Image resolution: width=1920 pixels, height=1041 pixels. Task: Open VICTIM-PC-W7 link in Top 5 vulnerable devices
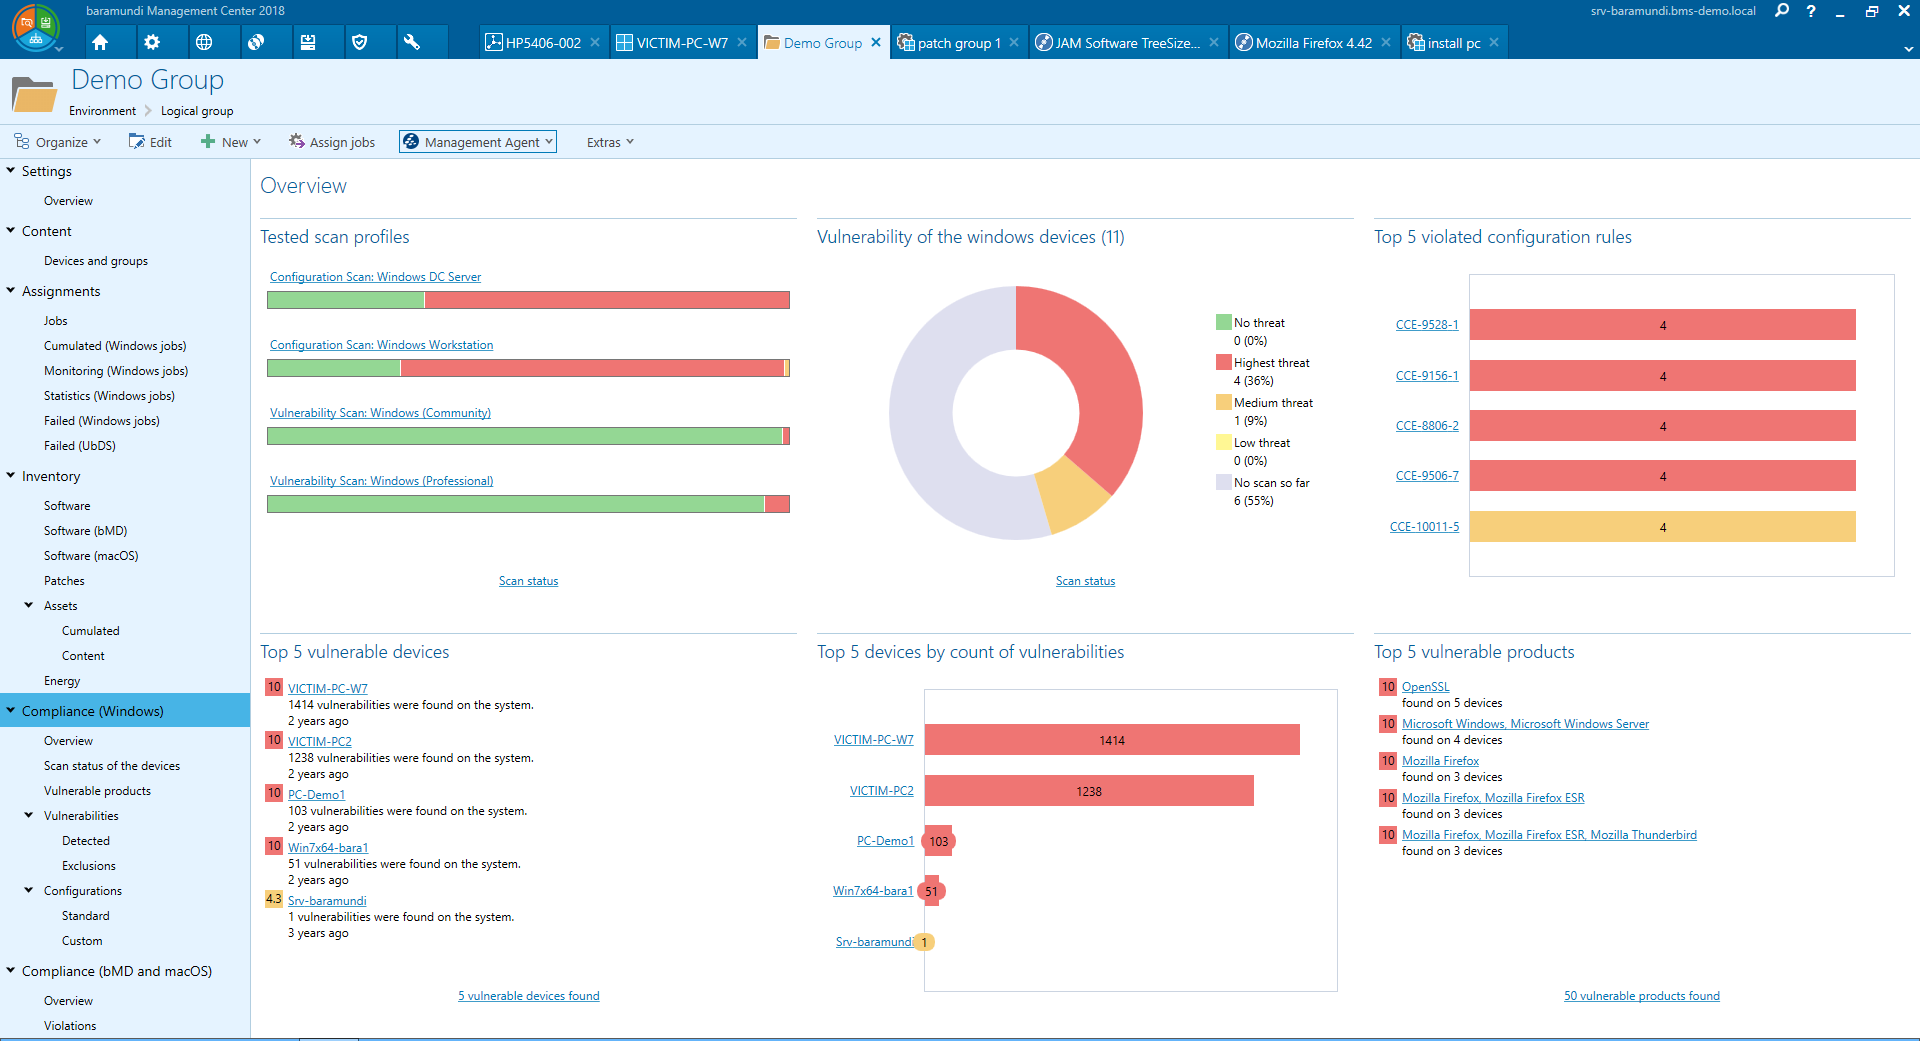point(328,689)
